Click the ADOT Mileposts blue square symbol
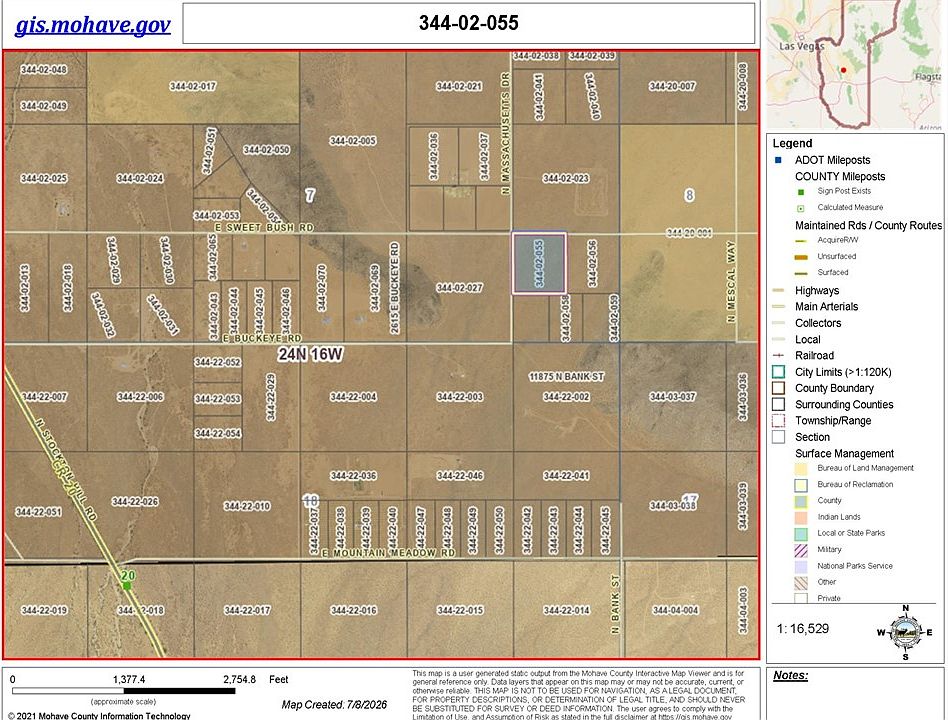The image size is (948, 720). click(778, 160)
